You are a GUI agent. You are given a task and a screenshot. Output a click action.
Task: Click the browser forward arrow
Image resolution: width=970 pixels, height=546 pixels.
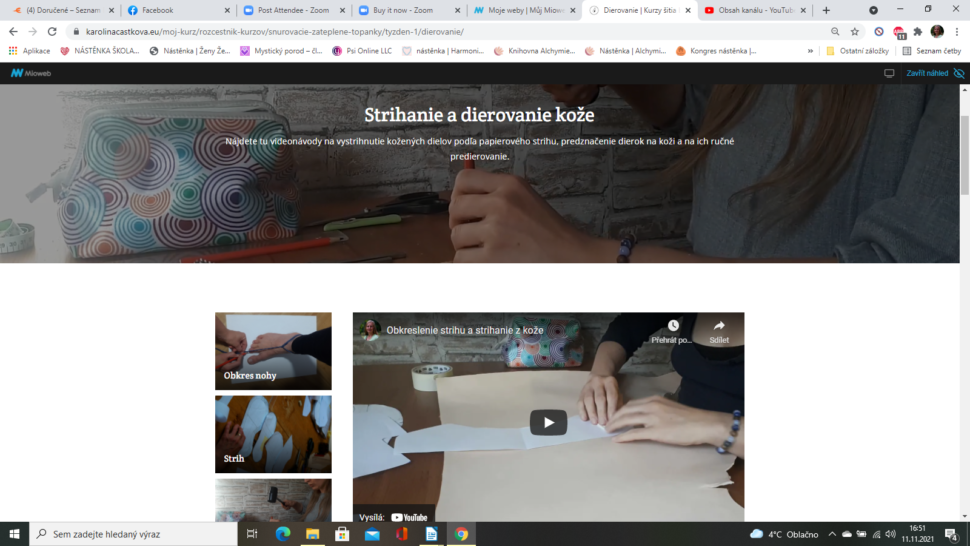click(33, 32)
